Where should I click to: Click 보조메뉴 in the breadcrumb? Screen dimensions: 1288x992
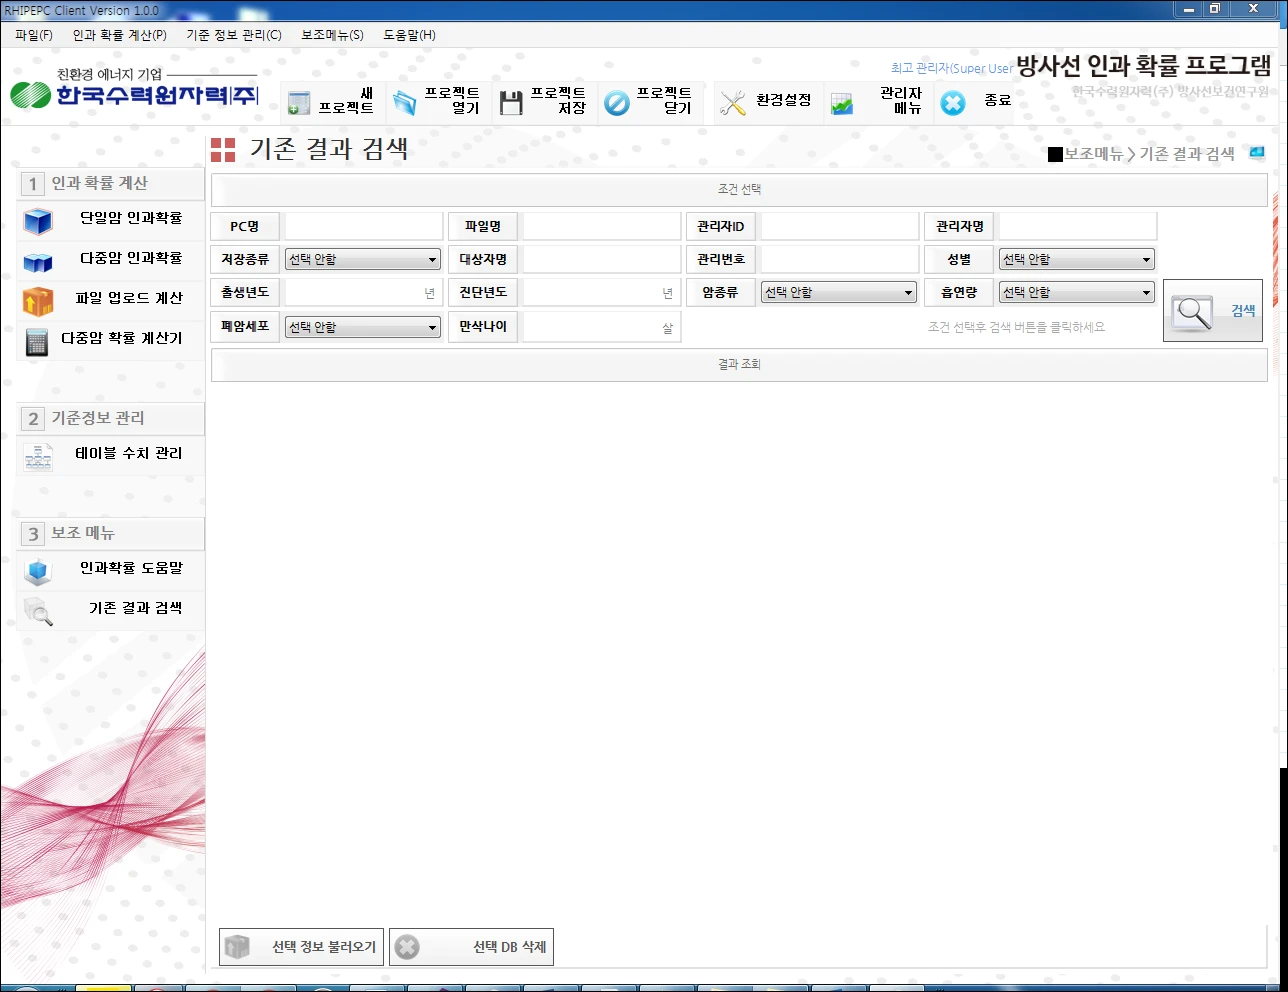point(1094,154)
